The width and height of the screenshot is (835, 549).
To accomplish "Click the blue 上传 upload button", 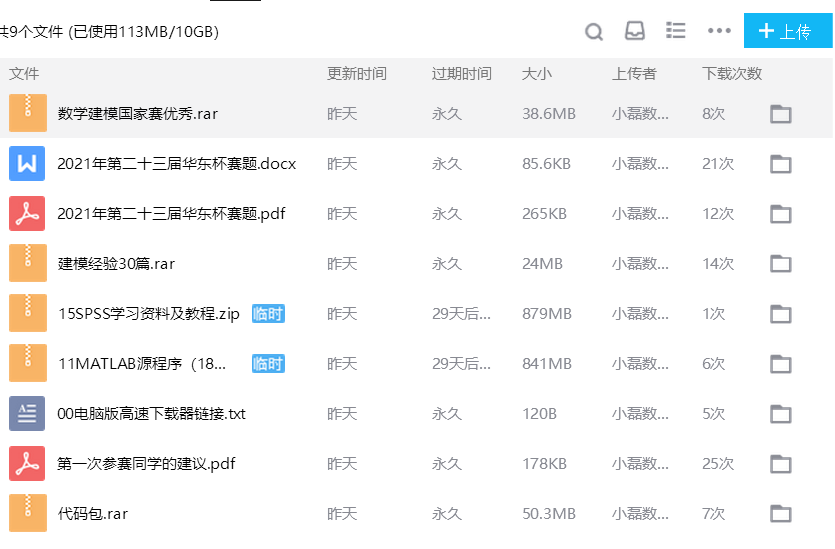I will click(788, 31).
